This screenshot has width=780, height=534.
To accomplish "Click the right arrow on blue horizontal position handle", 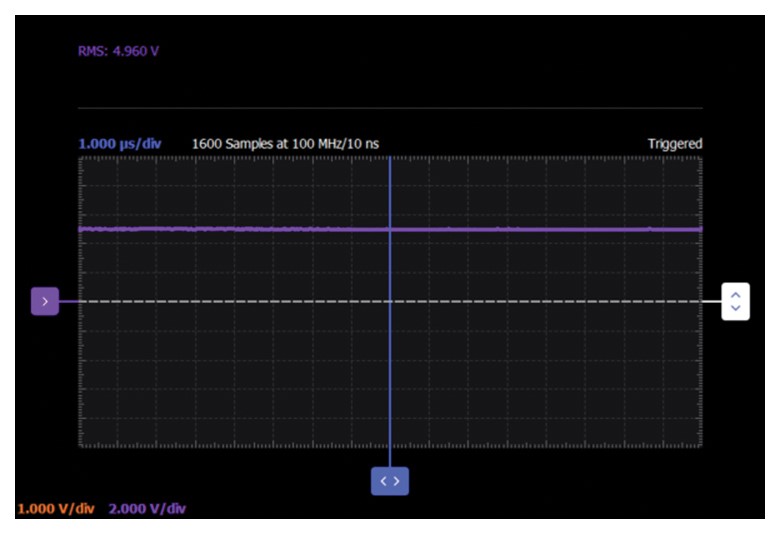I will pyautogui.click(x=397, y=481).
